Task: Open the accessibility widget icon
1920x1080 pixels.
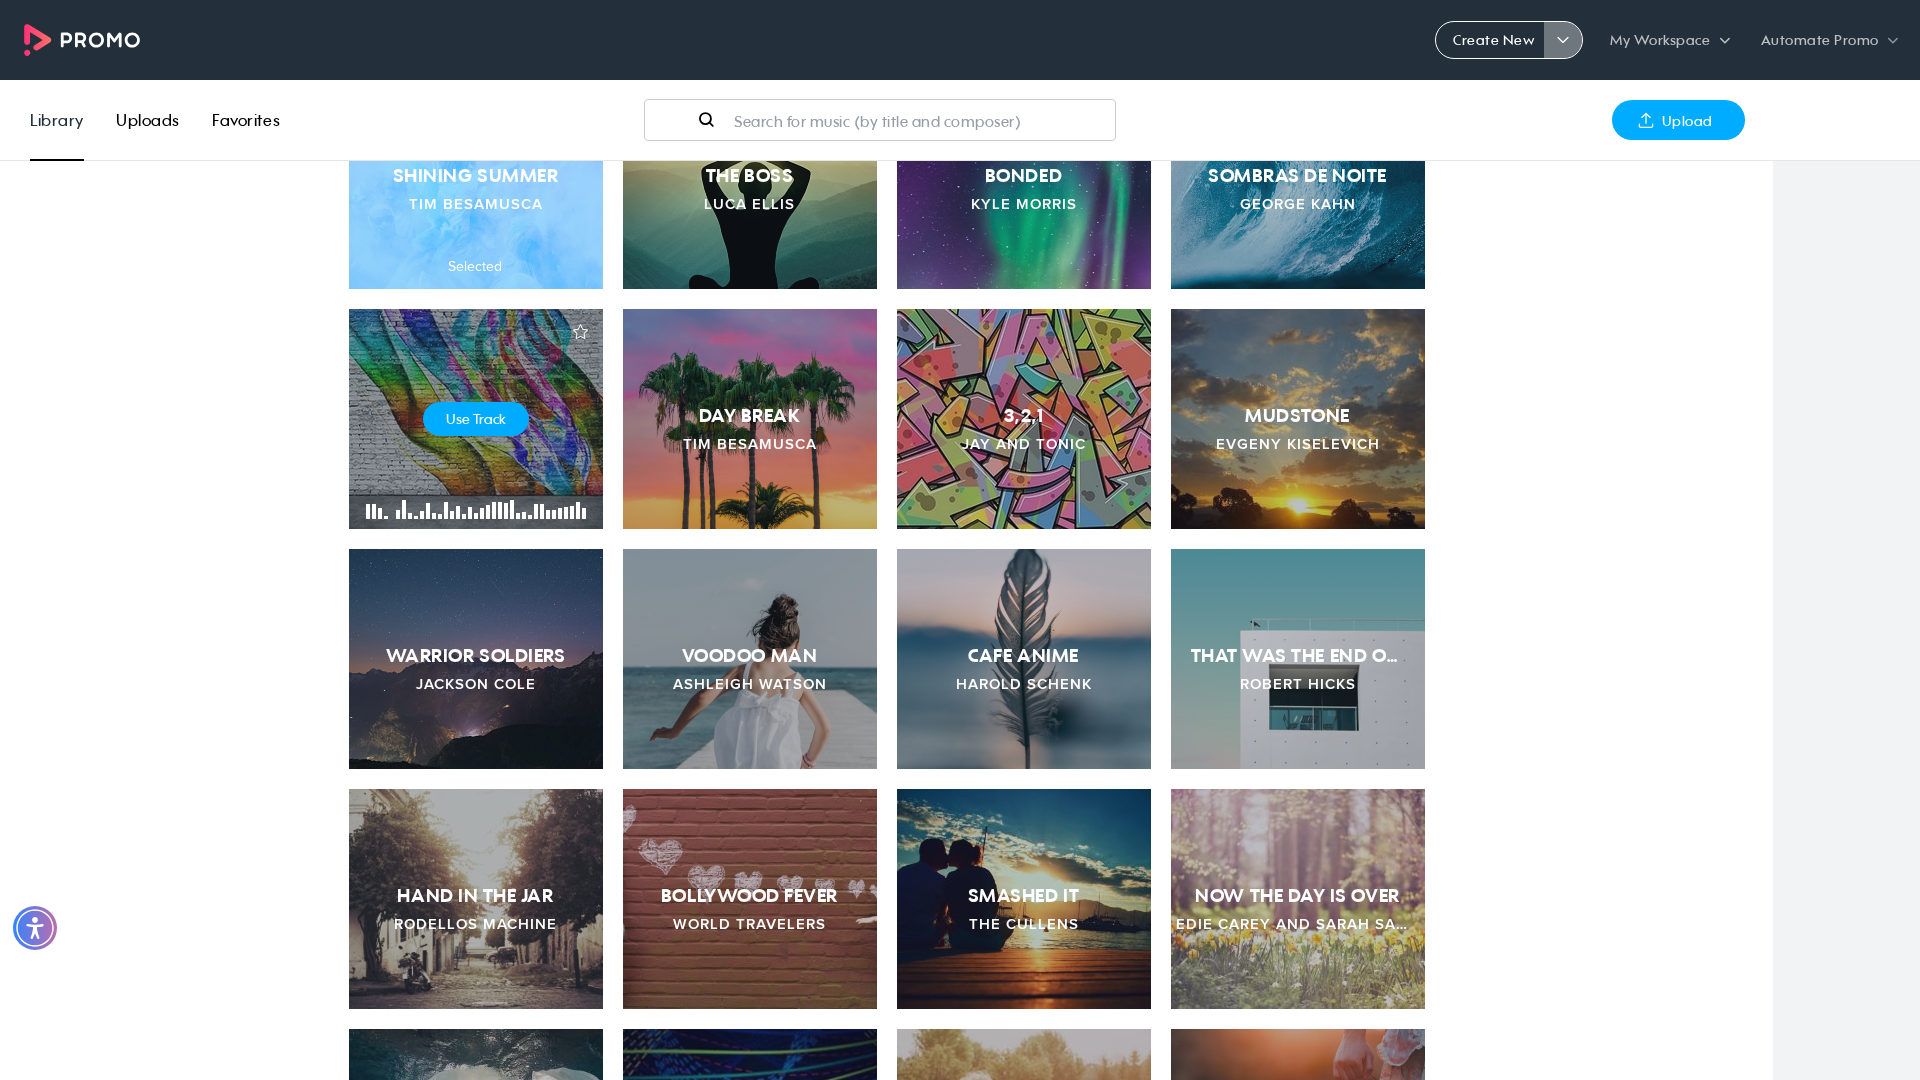Action: 35,928
